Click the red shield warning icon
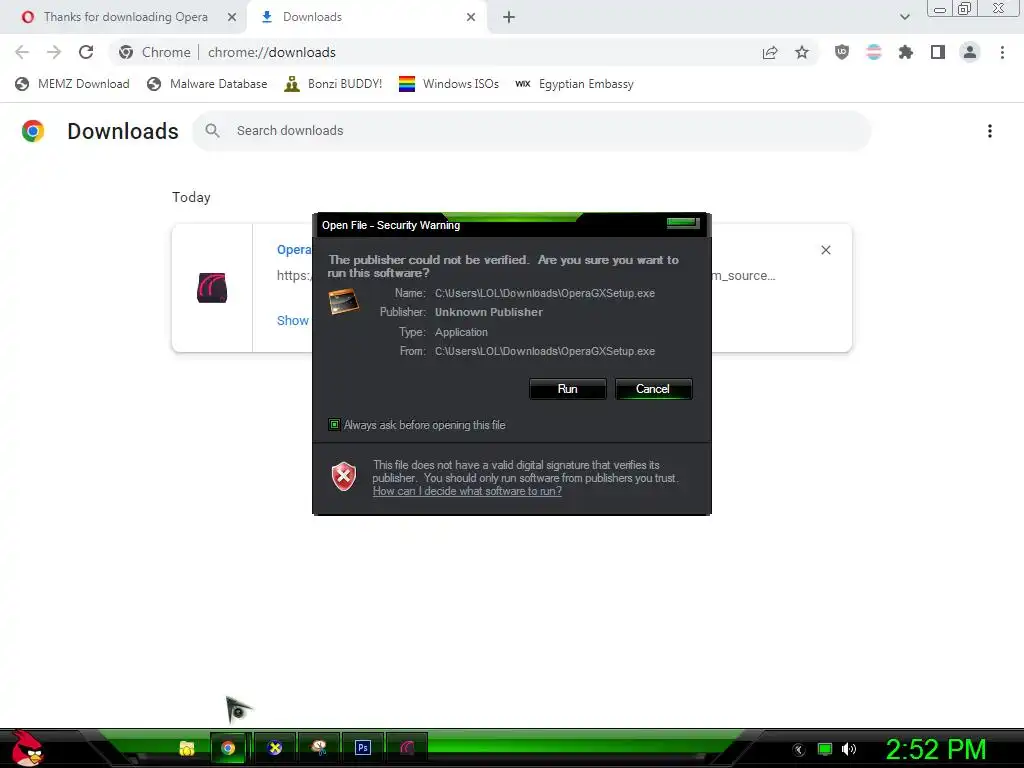The image size is (1024, 768). [x=344, y=477]
